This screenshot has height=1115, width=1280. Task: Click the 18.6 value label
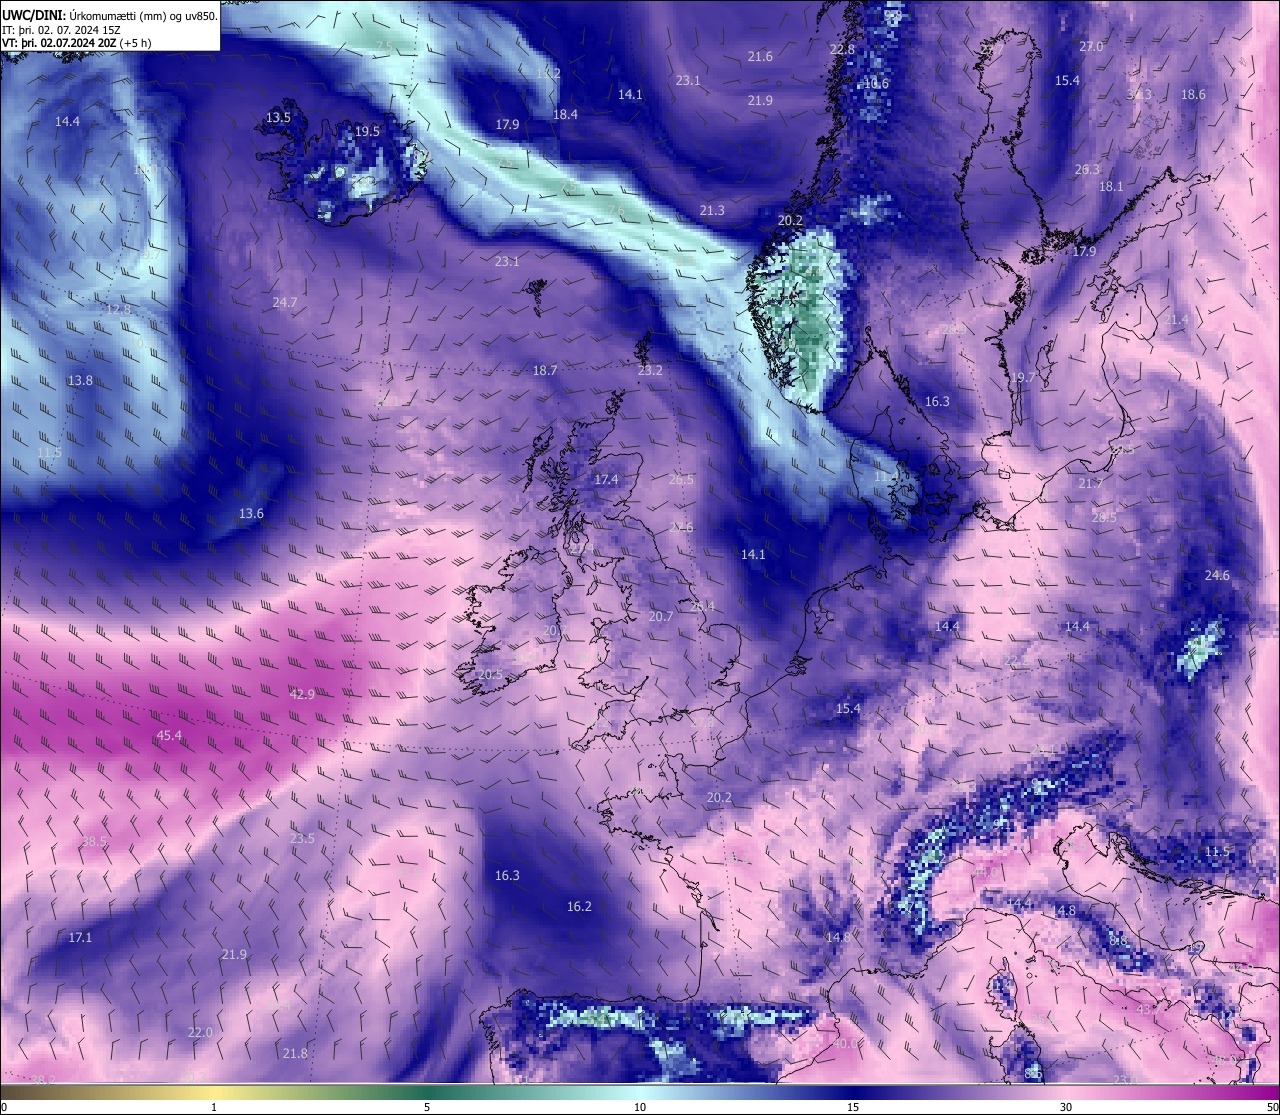(x=1193, y=94)
